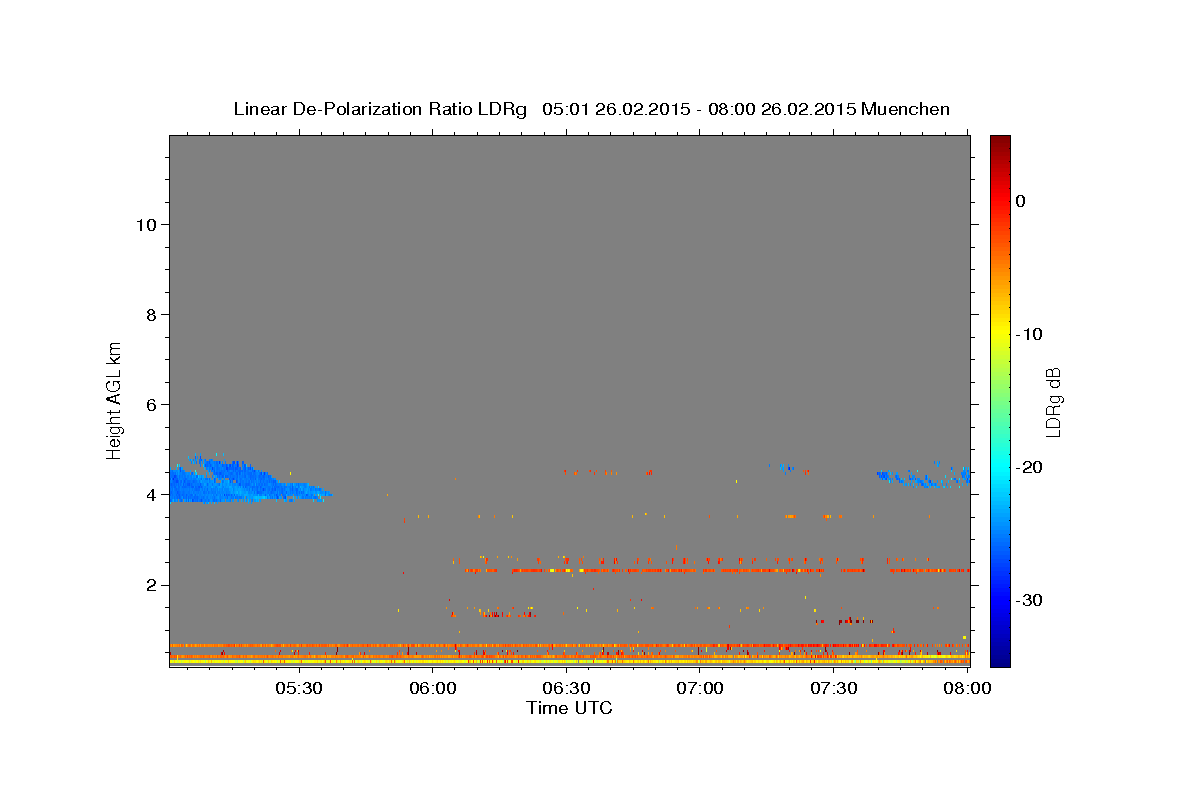Click the blue cloud patch near 07:45

click(x=925, y=476)
